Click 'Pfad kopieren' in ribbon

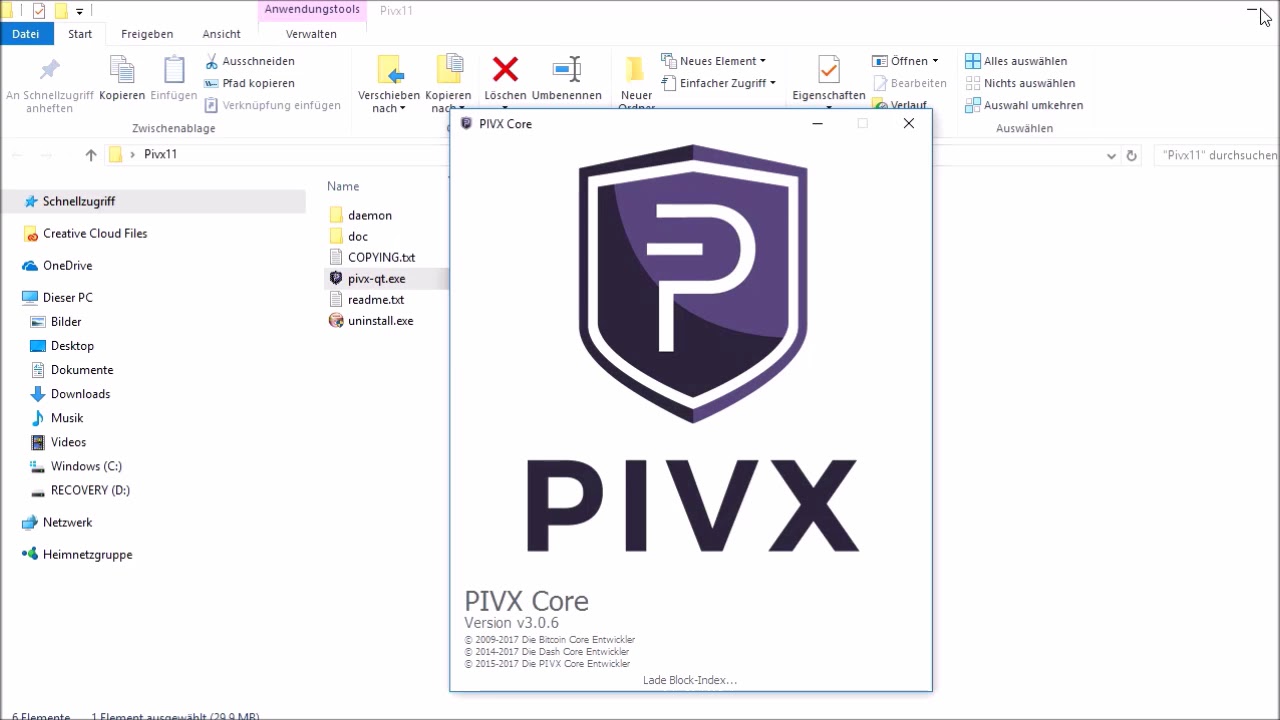[x=249, y=83]
